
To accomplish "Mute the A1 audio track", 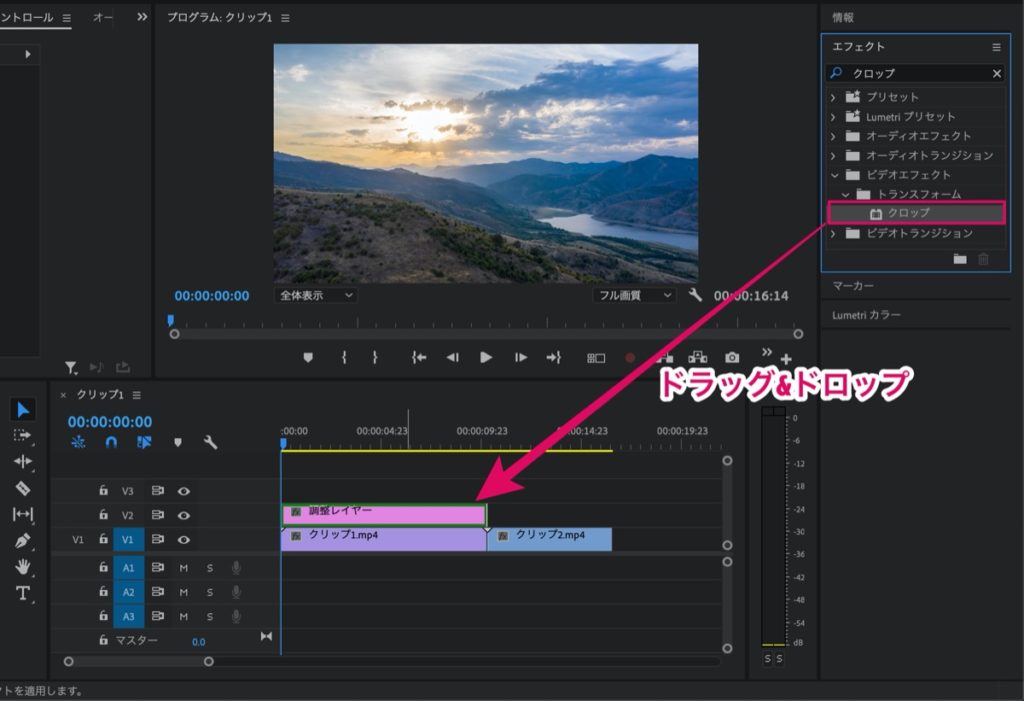I will [184, 568].
